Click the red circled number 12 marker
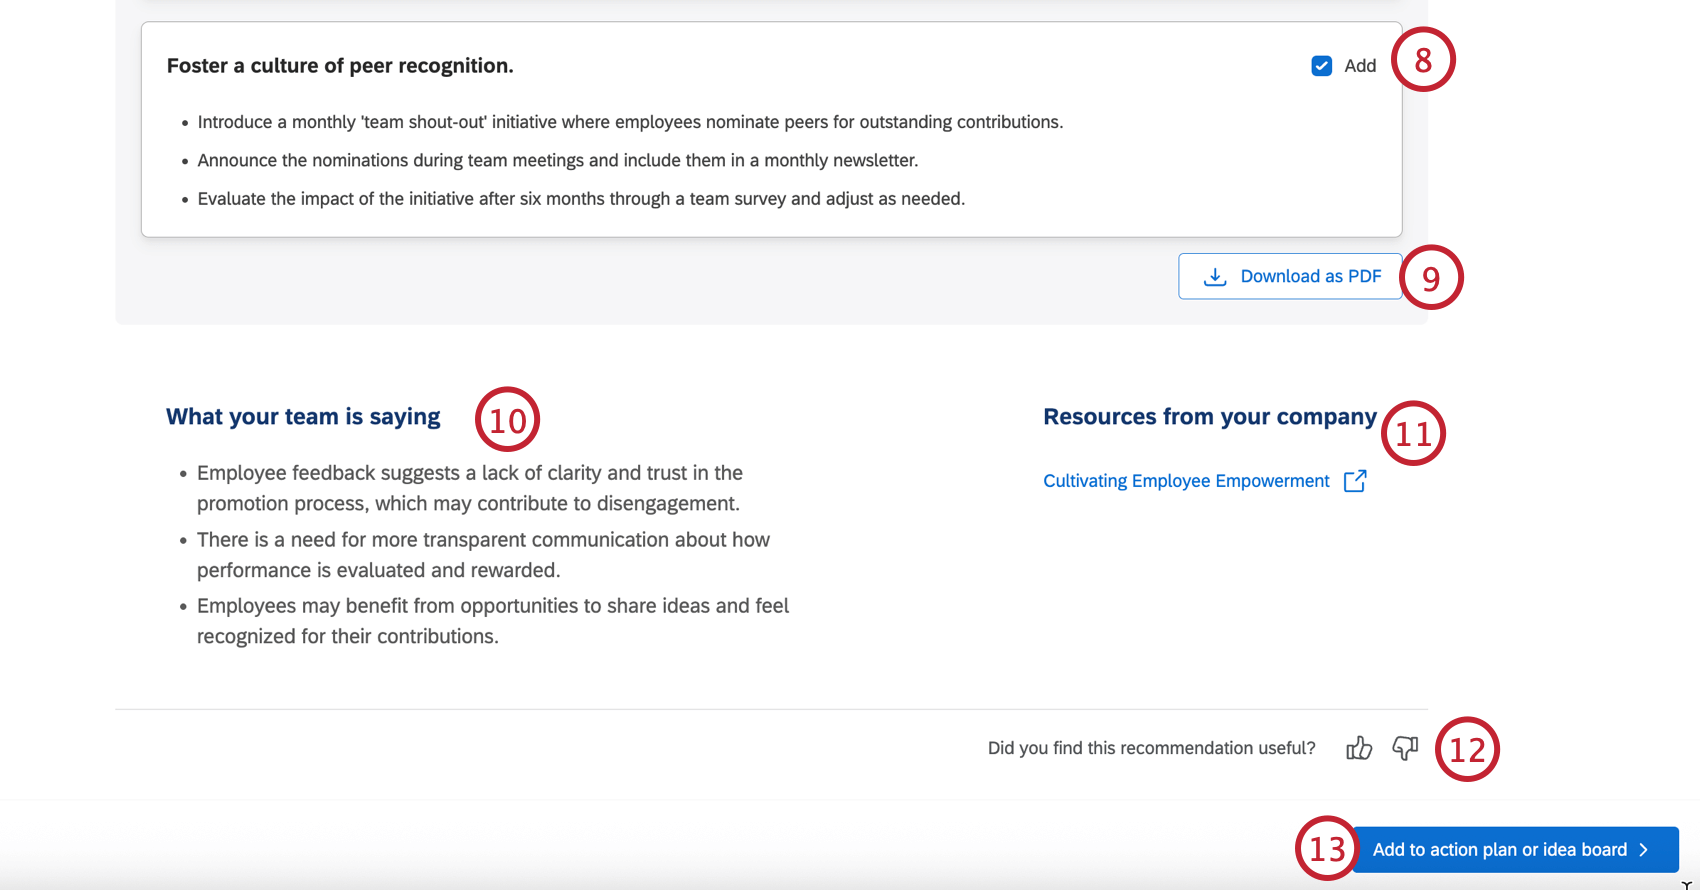The height and width of the screenshot is (890, 1700). click(1467, 749)
